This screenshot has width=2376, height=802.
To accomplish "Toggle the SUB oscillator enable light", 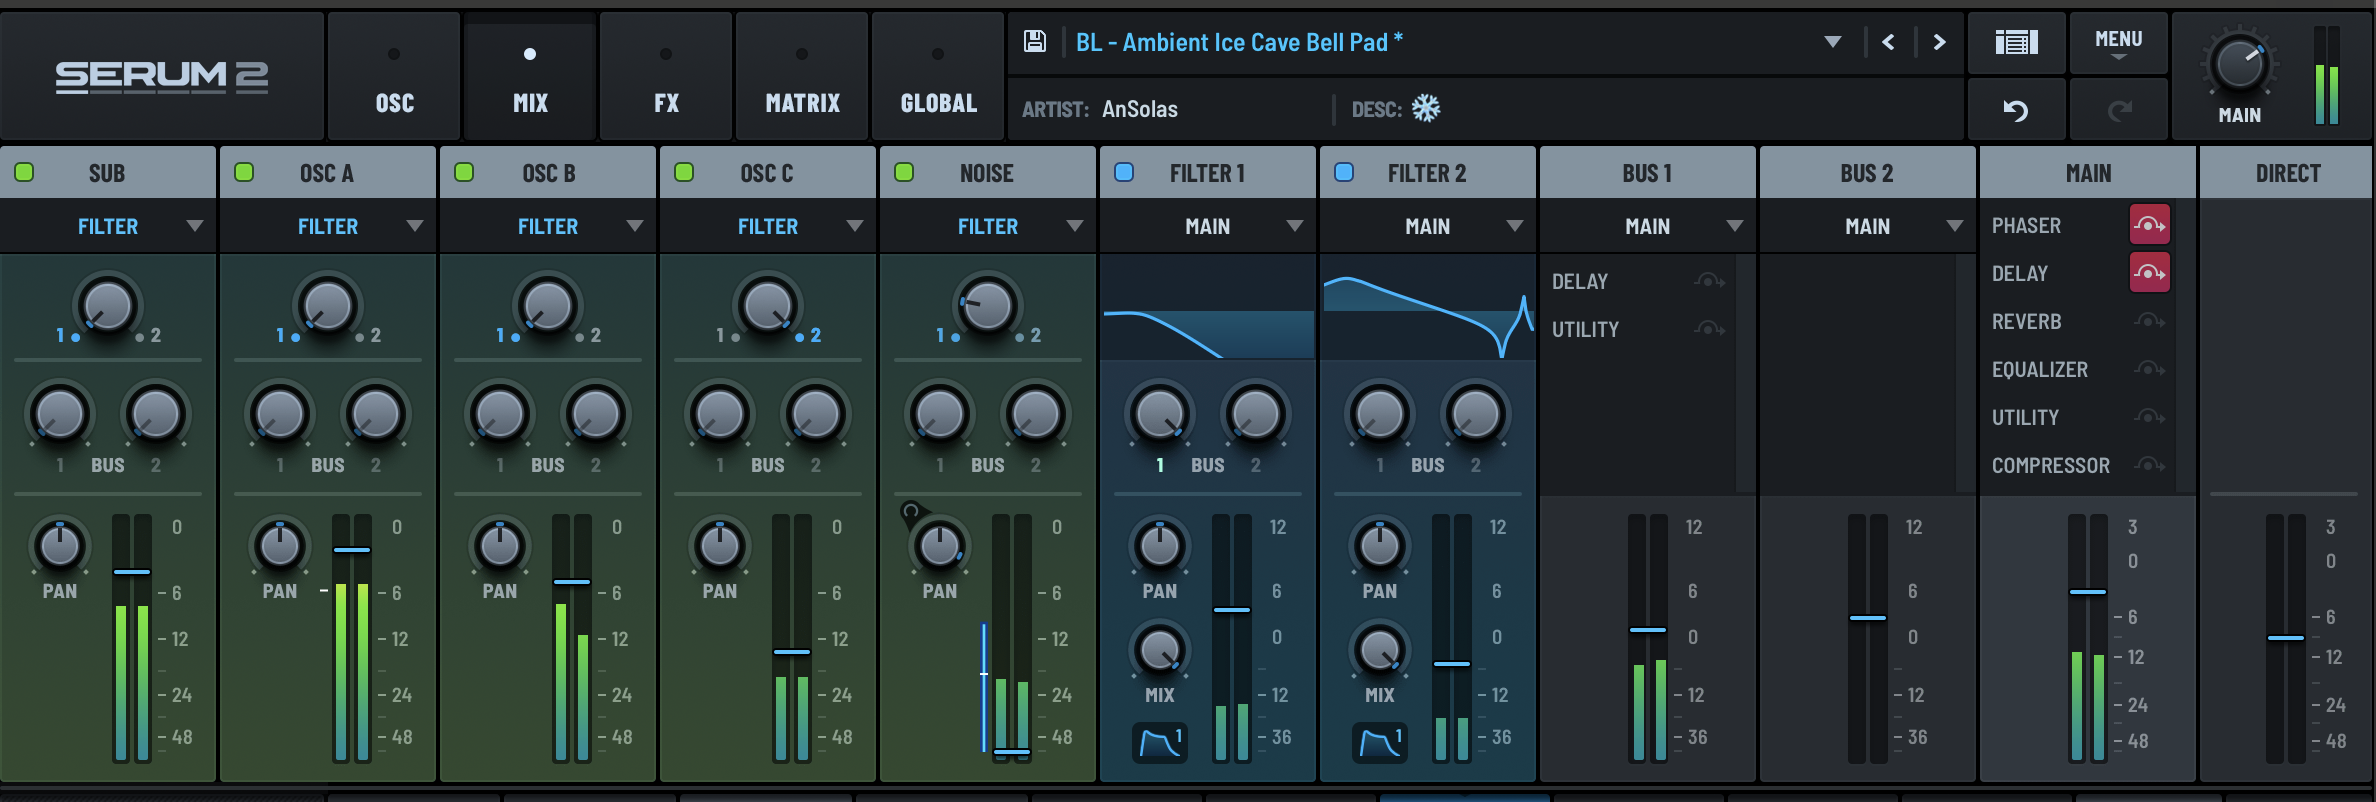I will [x=24, y=172].
